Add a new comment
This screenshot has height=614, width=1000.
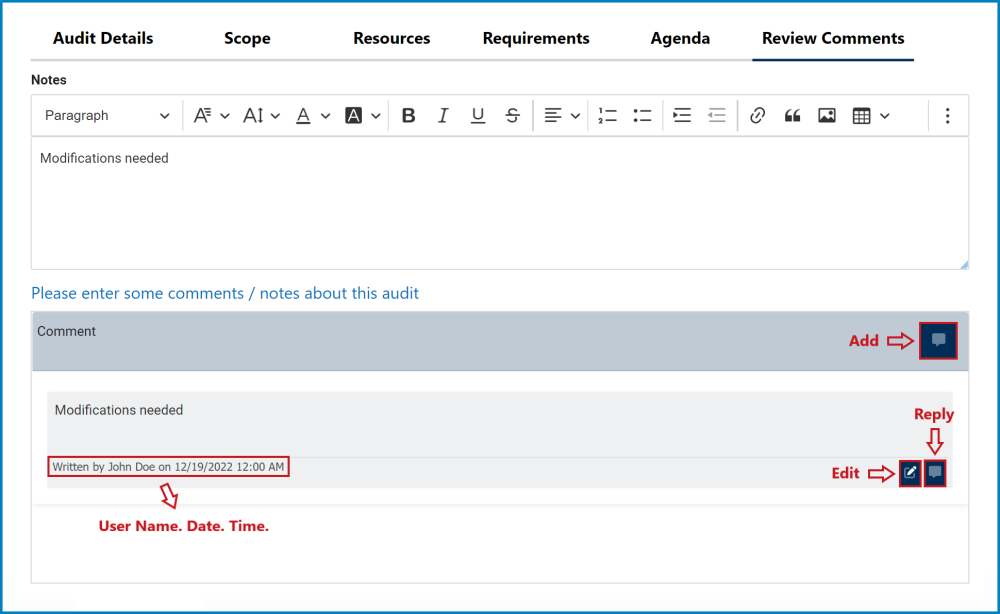pos(938,340)
